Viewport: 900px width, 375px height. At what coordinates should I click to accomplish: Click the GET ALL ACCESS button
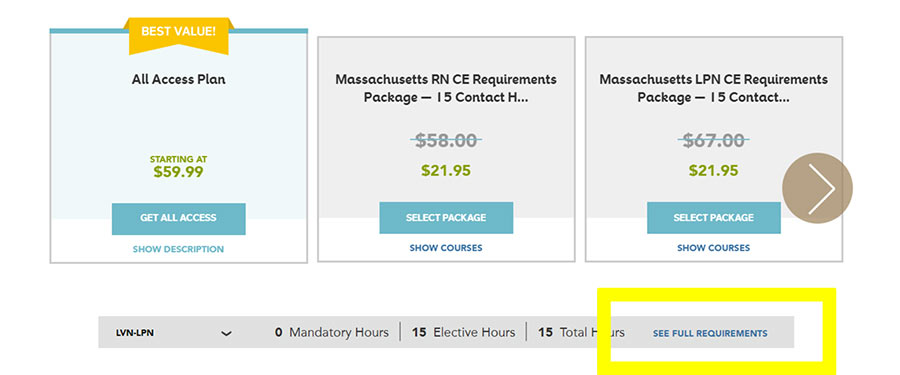click(x=179, y=218)
